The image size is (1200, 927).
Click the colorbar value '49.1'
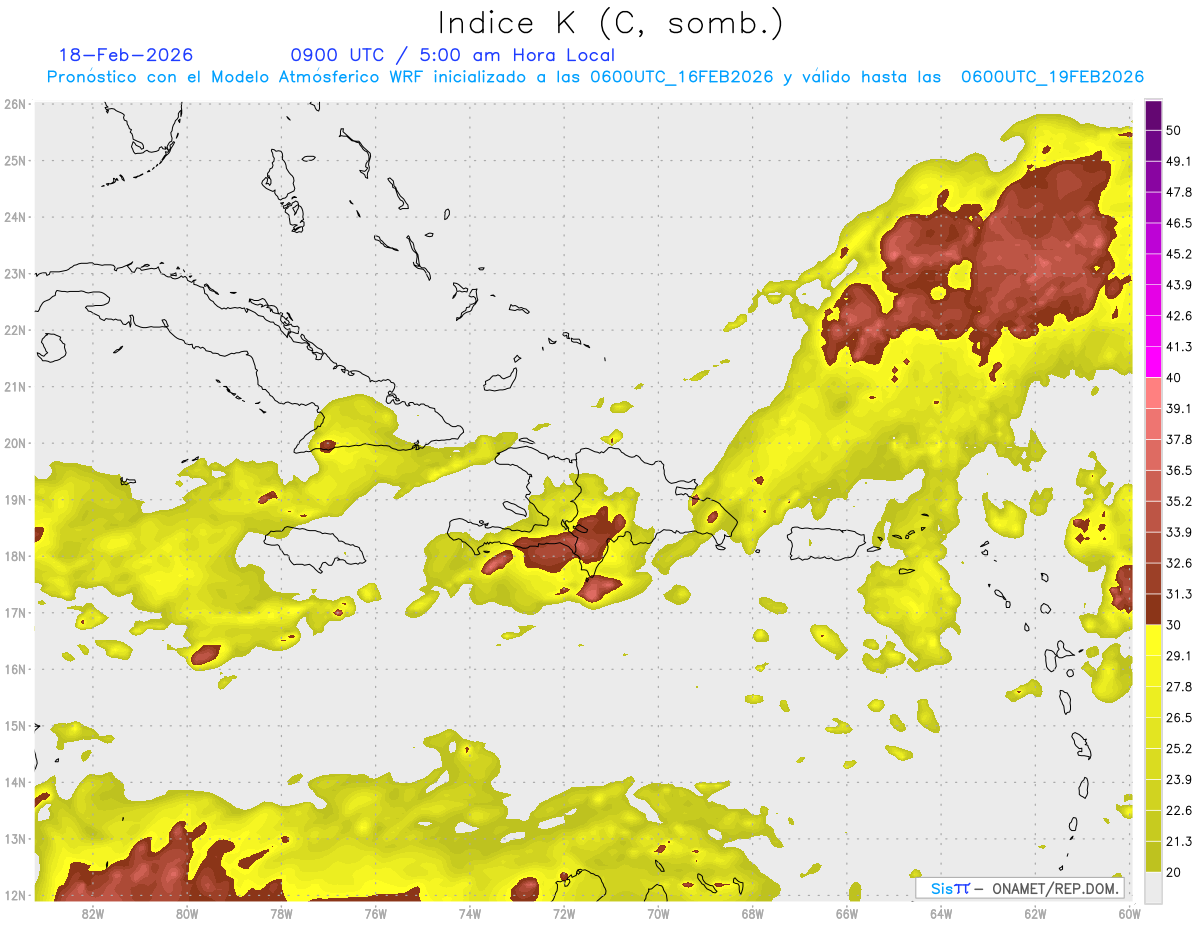click(1178, 161)
